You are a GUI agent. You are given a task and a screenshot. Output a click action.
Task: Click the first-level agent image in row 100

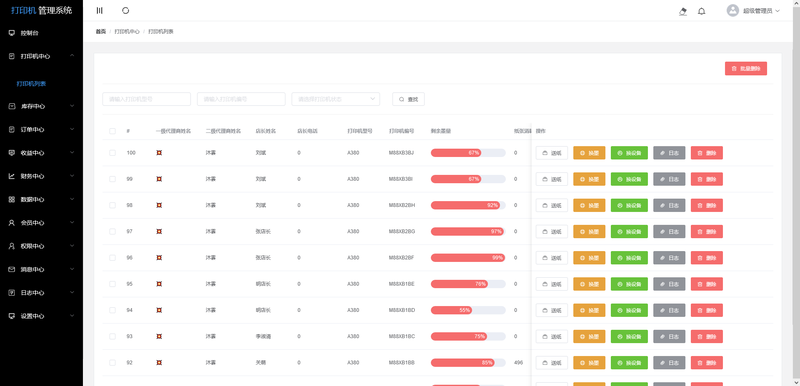point(159,152)
